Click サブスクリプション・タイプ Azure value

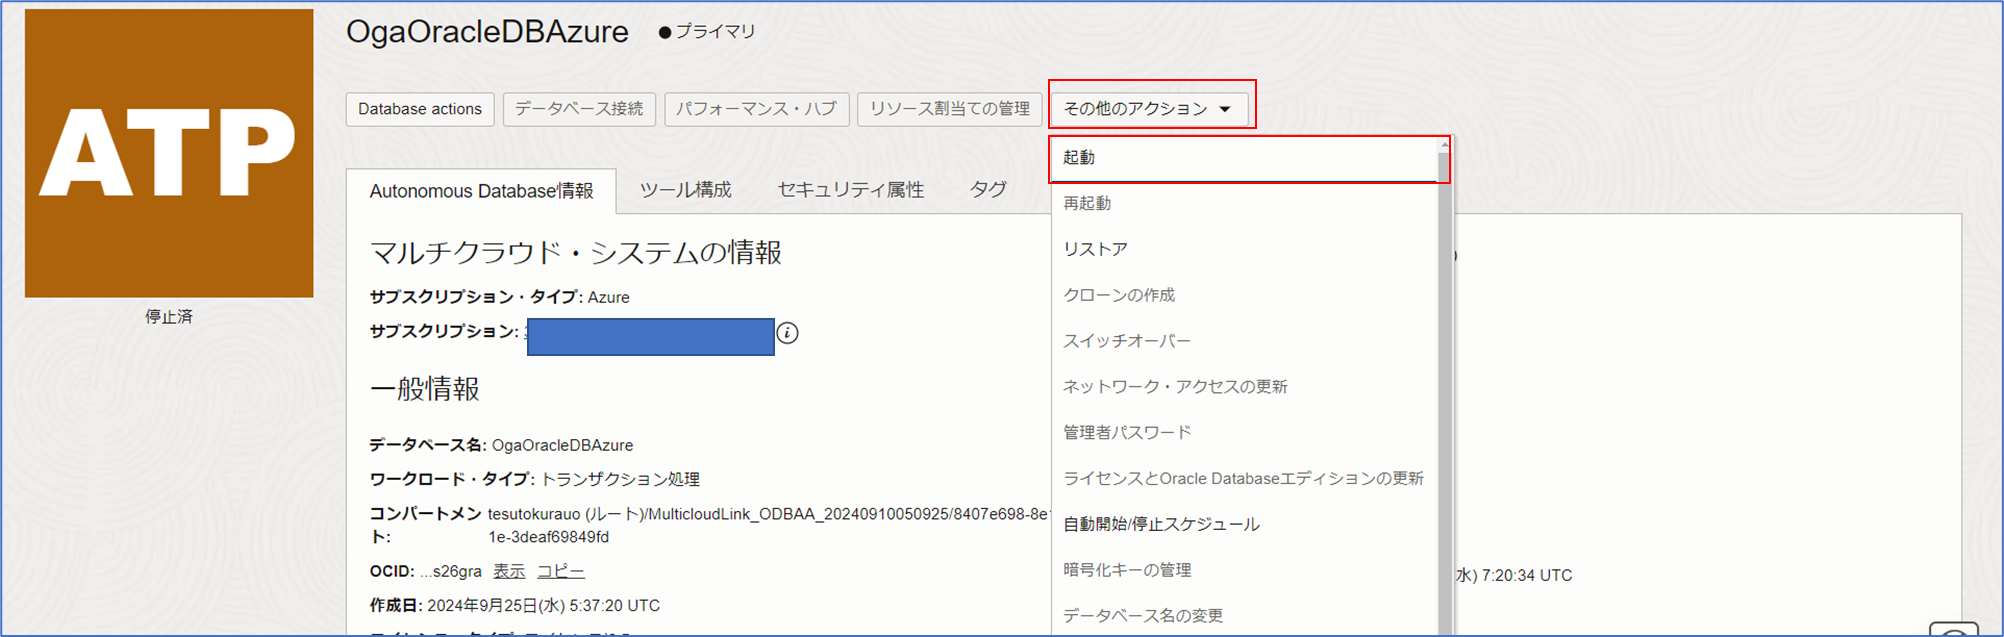(609, 297)
